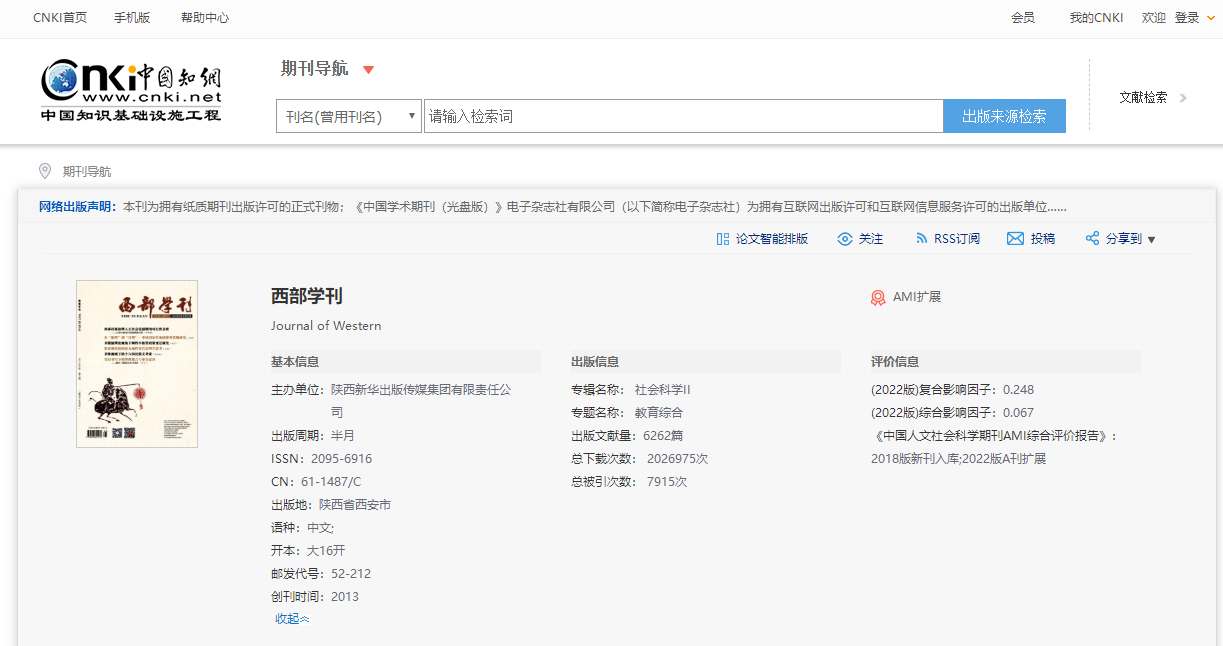Click the 论文智能排版 layout icon
Screen dimensions: 1223x646
coord(723,239)
